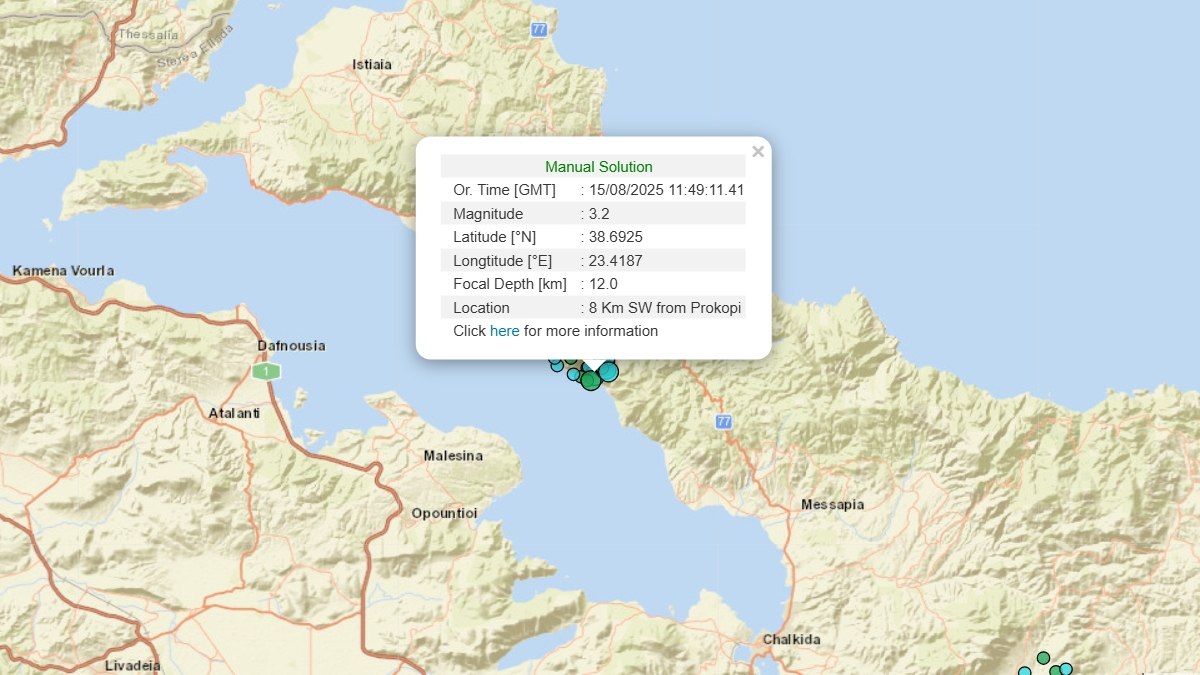This screenshot has height=675, width=1200.
Task: Select the Kamena Vourla map label
Action: click(x=63, y=271)
